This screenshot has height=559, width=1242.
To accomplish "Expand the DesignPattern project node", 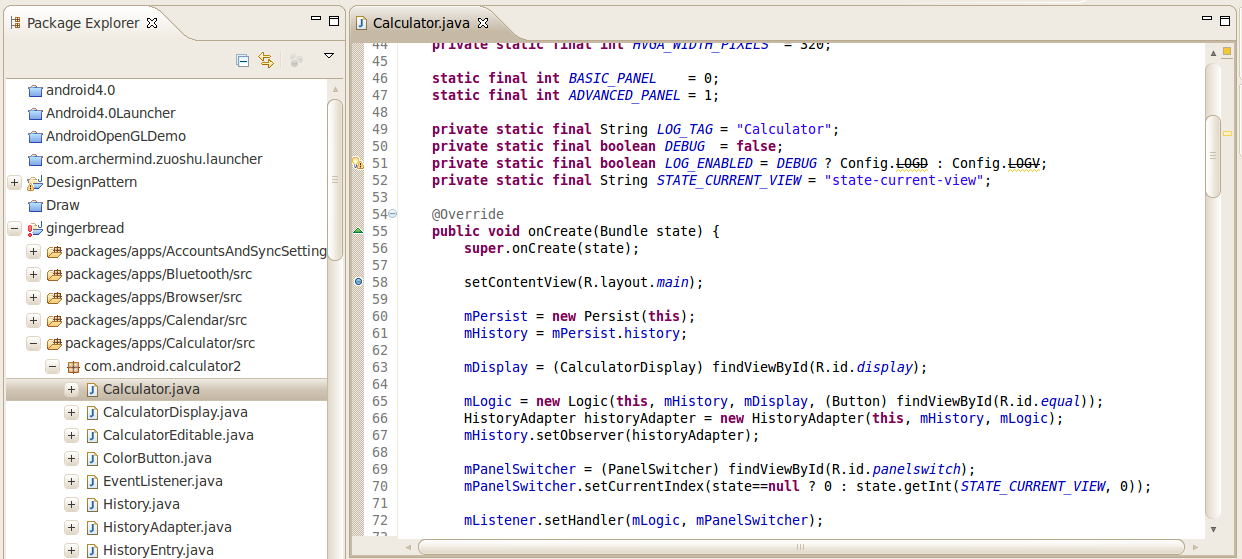I will (x=14, y=182).
